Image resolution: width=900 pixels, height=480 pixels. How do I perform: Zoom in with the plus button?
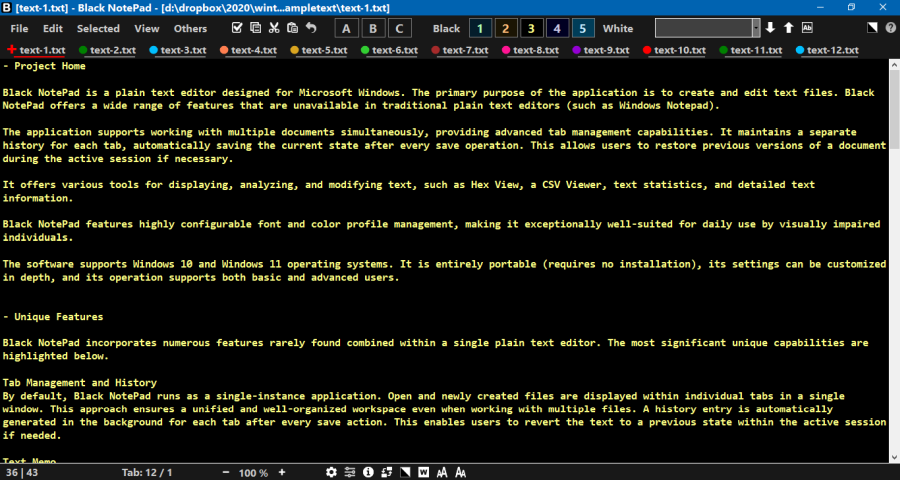[x=282, y=472]
